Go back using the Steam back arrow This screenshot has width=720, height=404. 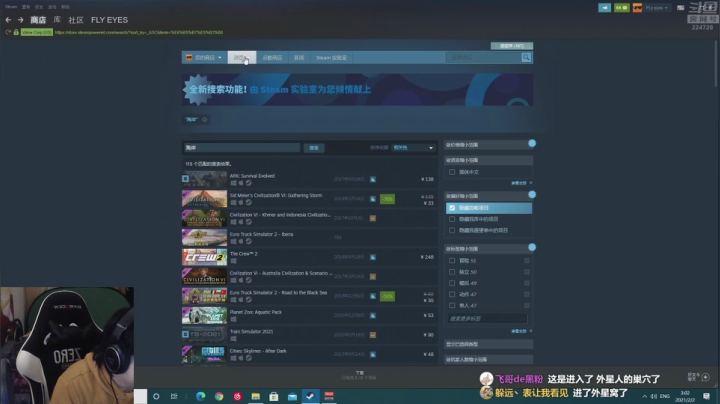[8, 20]
